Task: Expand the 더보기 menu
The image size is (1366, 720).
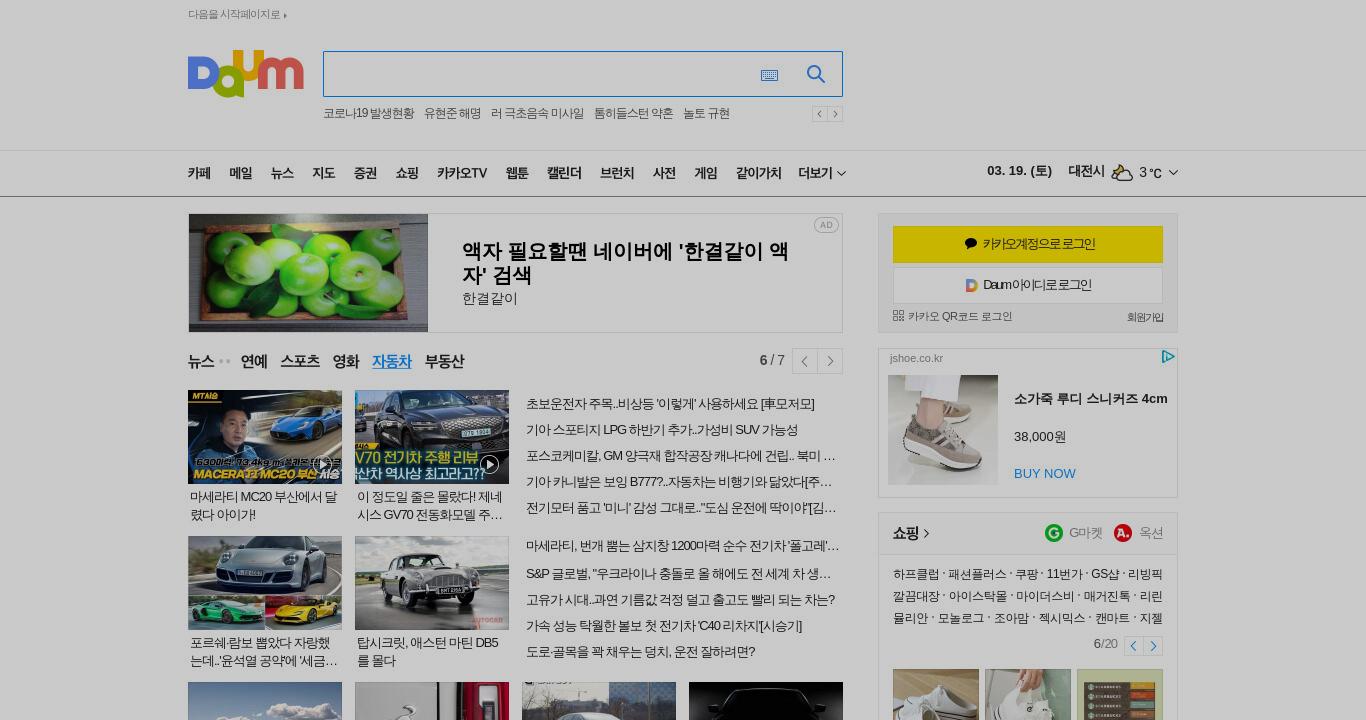Action: coord(822,173)
